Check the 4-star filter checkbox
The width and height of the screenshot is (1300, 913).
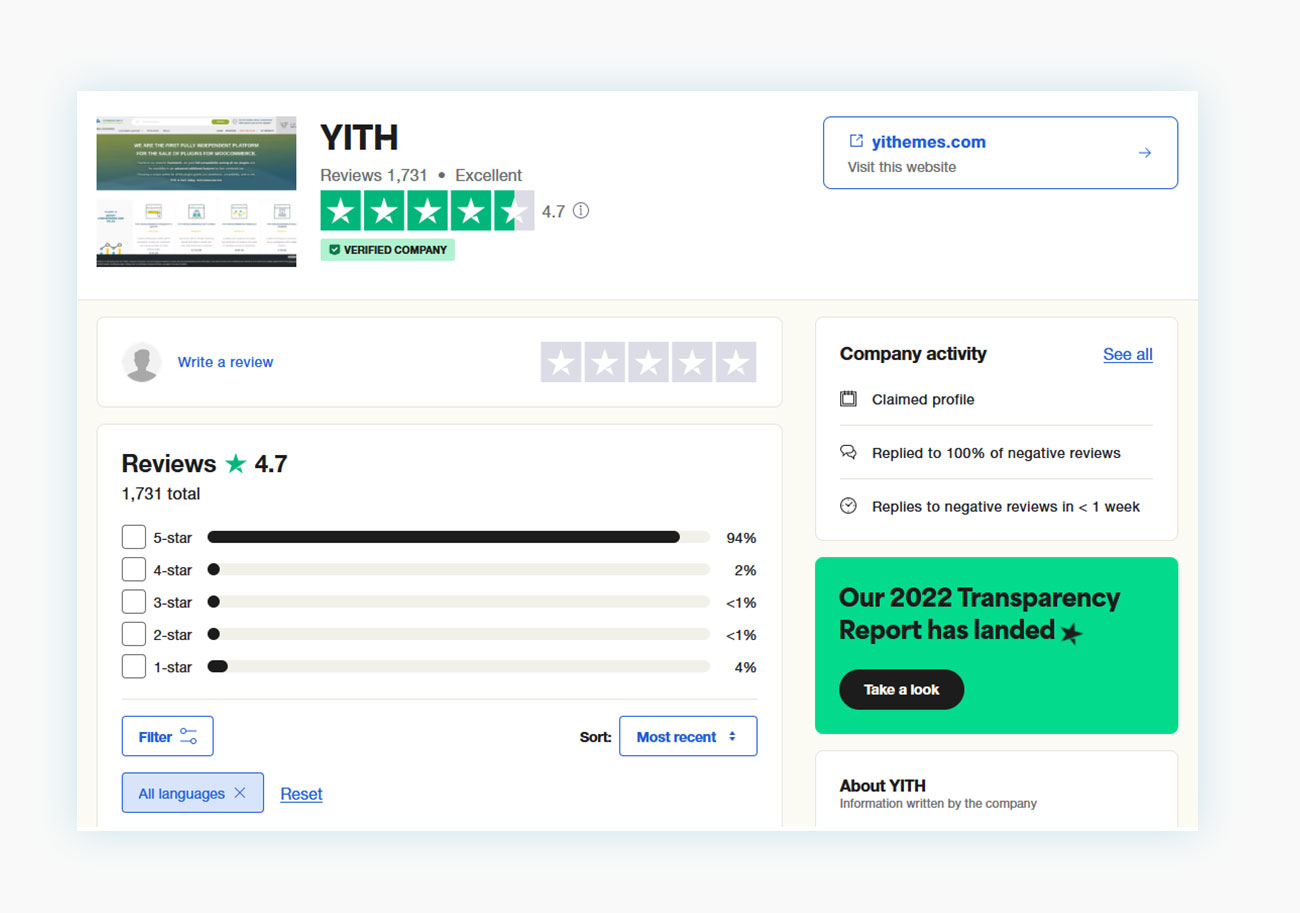click(134, 570)
